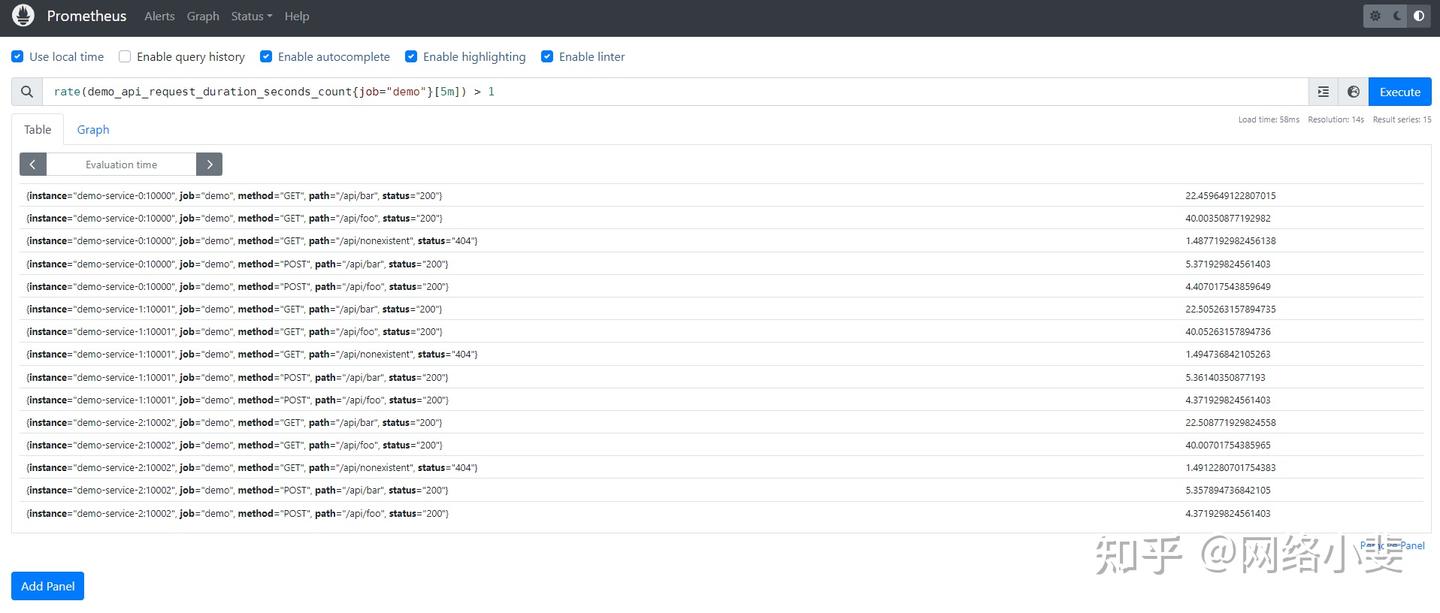Open the metrics explorer globe icon
Viewport: 1440px width, 613px height.
click(1353, 92)
